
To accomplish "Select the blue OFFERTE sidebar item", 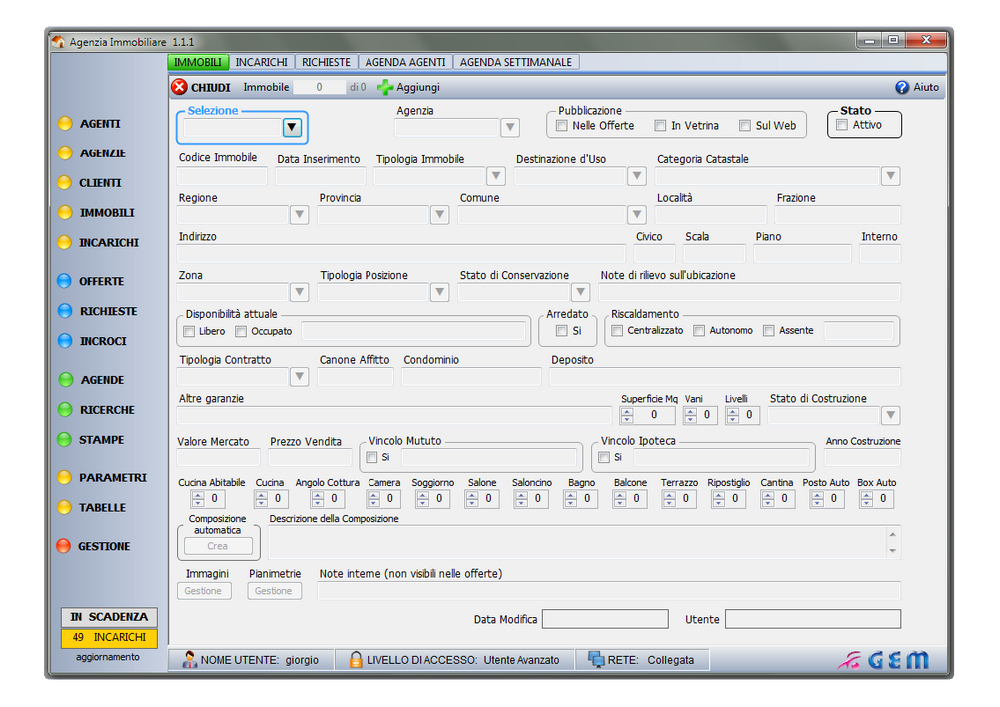I will (101, 282).
